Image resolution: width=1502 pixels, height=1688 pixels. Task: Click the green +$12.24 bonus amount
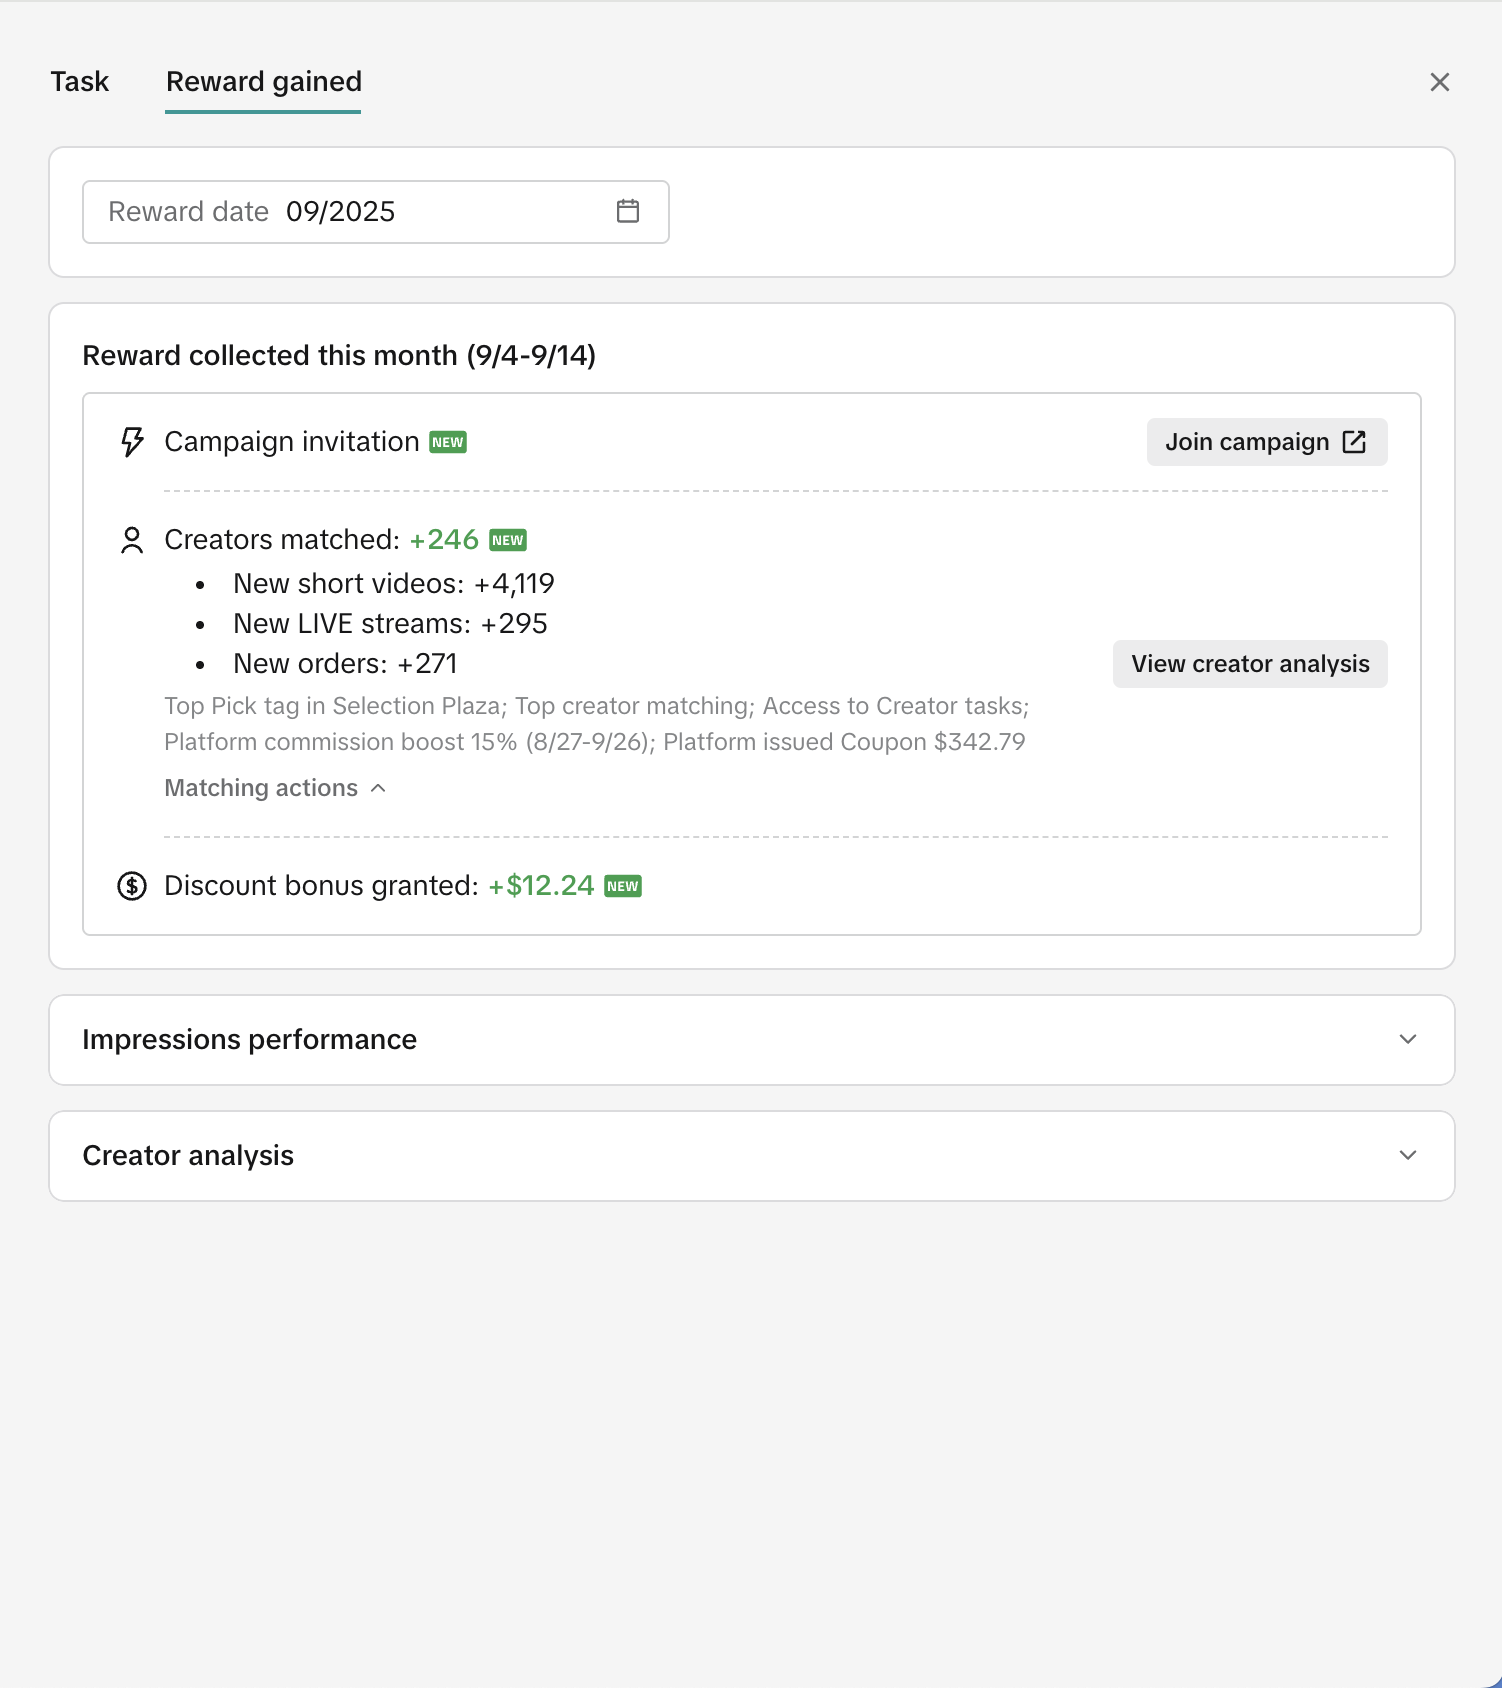pos(541,886)
